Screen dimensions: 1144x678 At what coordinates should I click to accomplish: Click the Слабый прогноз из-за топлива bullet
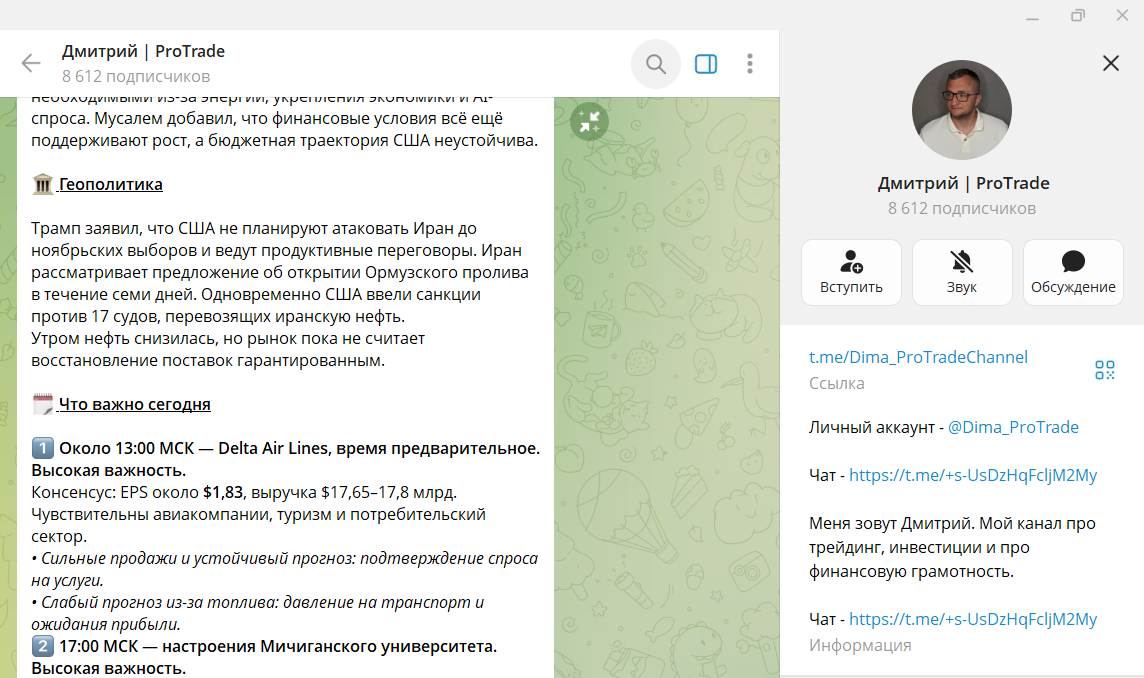click(258, 613)
